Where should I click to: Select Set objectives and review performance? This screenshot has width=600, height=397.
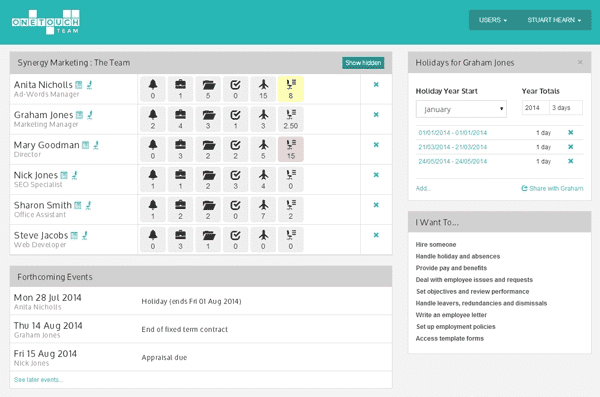coord(473,291)
